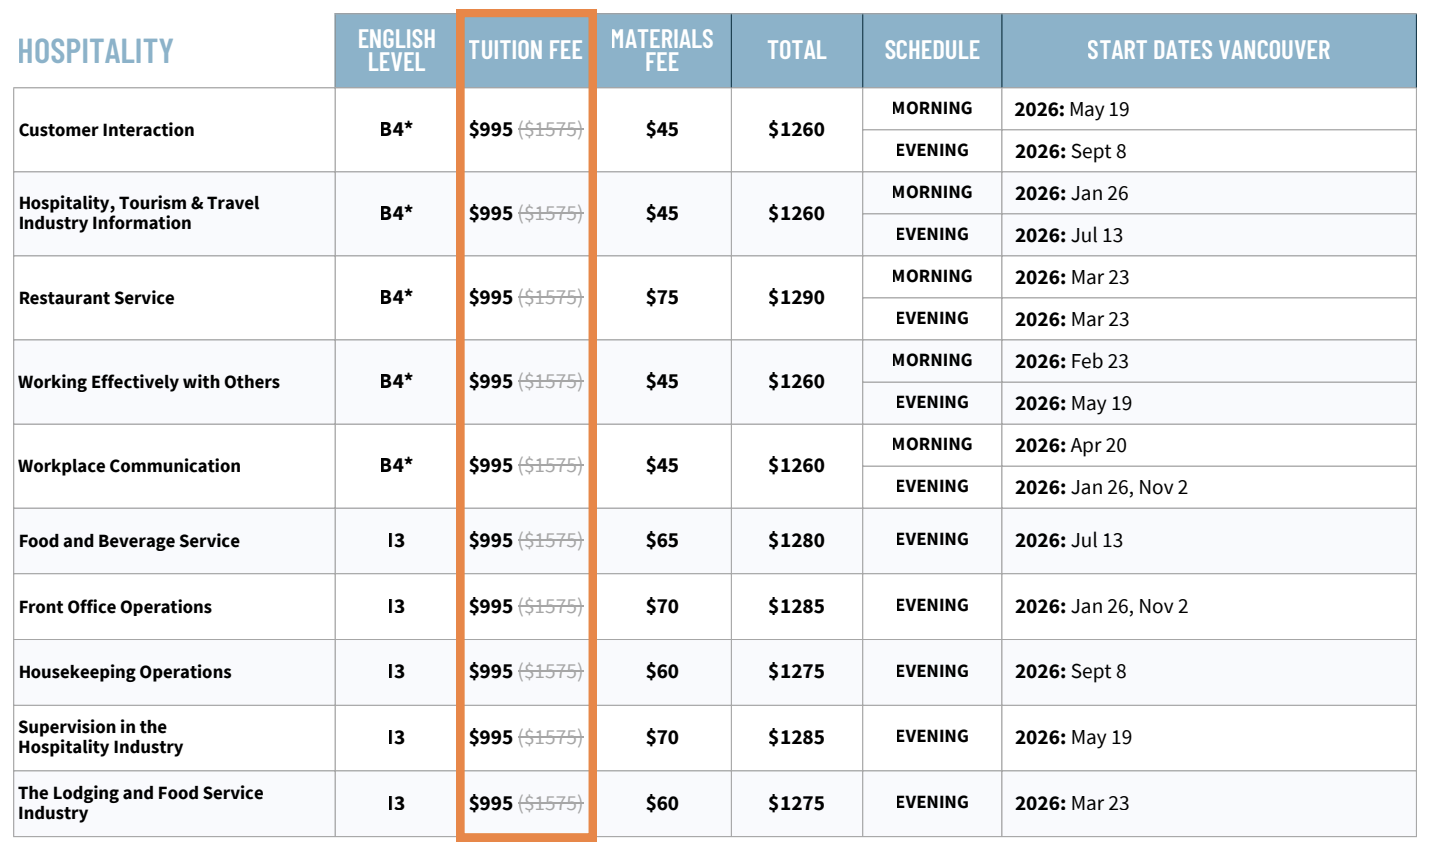The width and height of the screenshot is (1432, 850).
Task: Click Supervision in the Hospitality Industry course
Action: click(100, 737)
